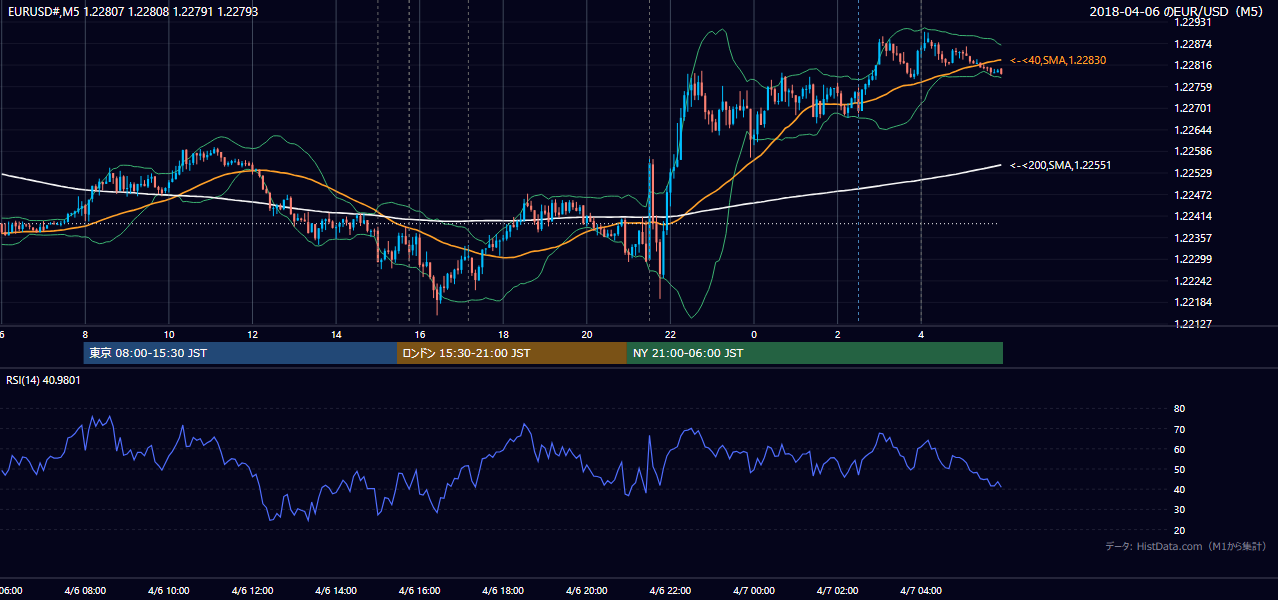Click the 4/6 14:00 bottom date label
The width and height of the screenshot is (1278, 600).
(335, 591)
